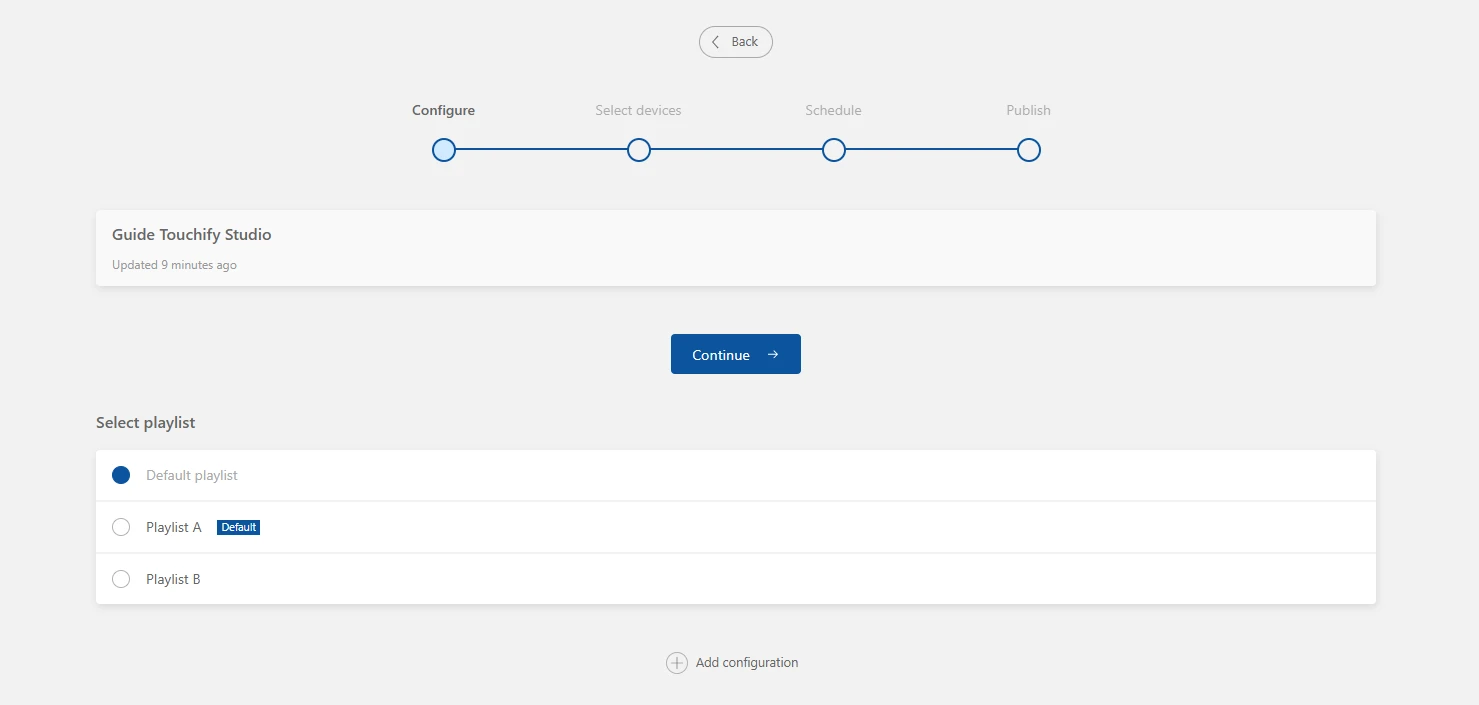This screenshot has width=1479, height=705.
Task: Click the Configure step label
Action: pos(443,110)
